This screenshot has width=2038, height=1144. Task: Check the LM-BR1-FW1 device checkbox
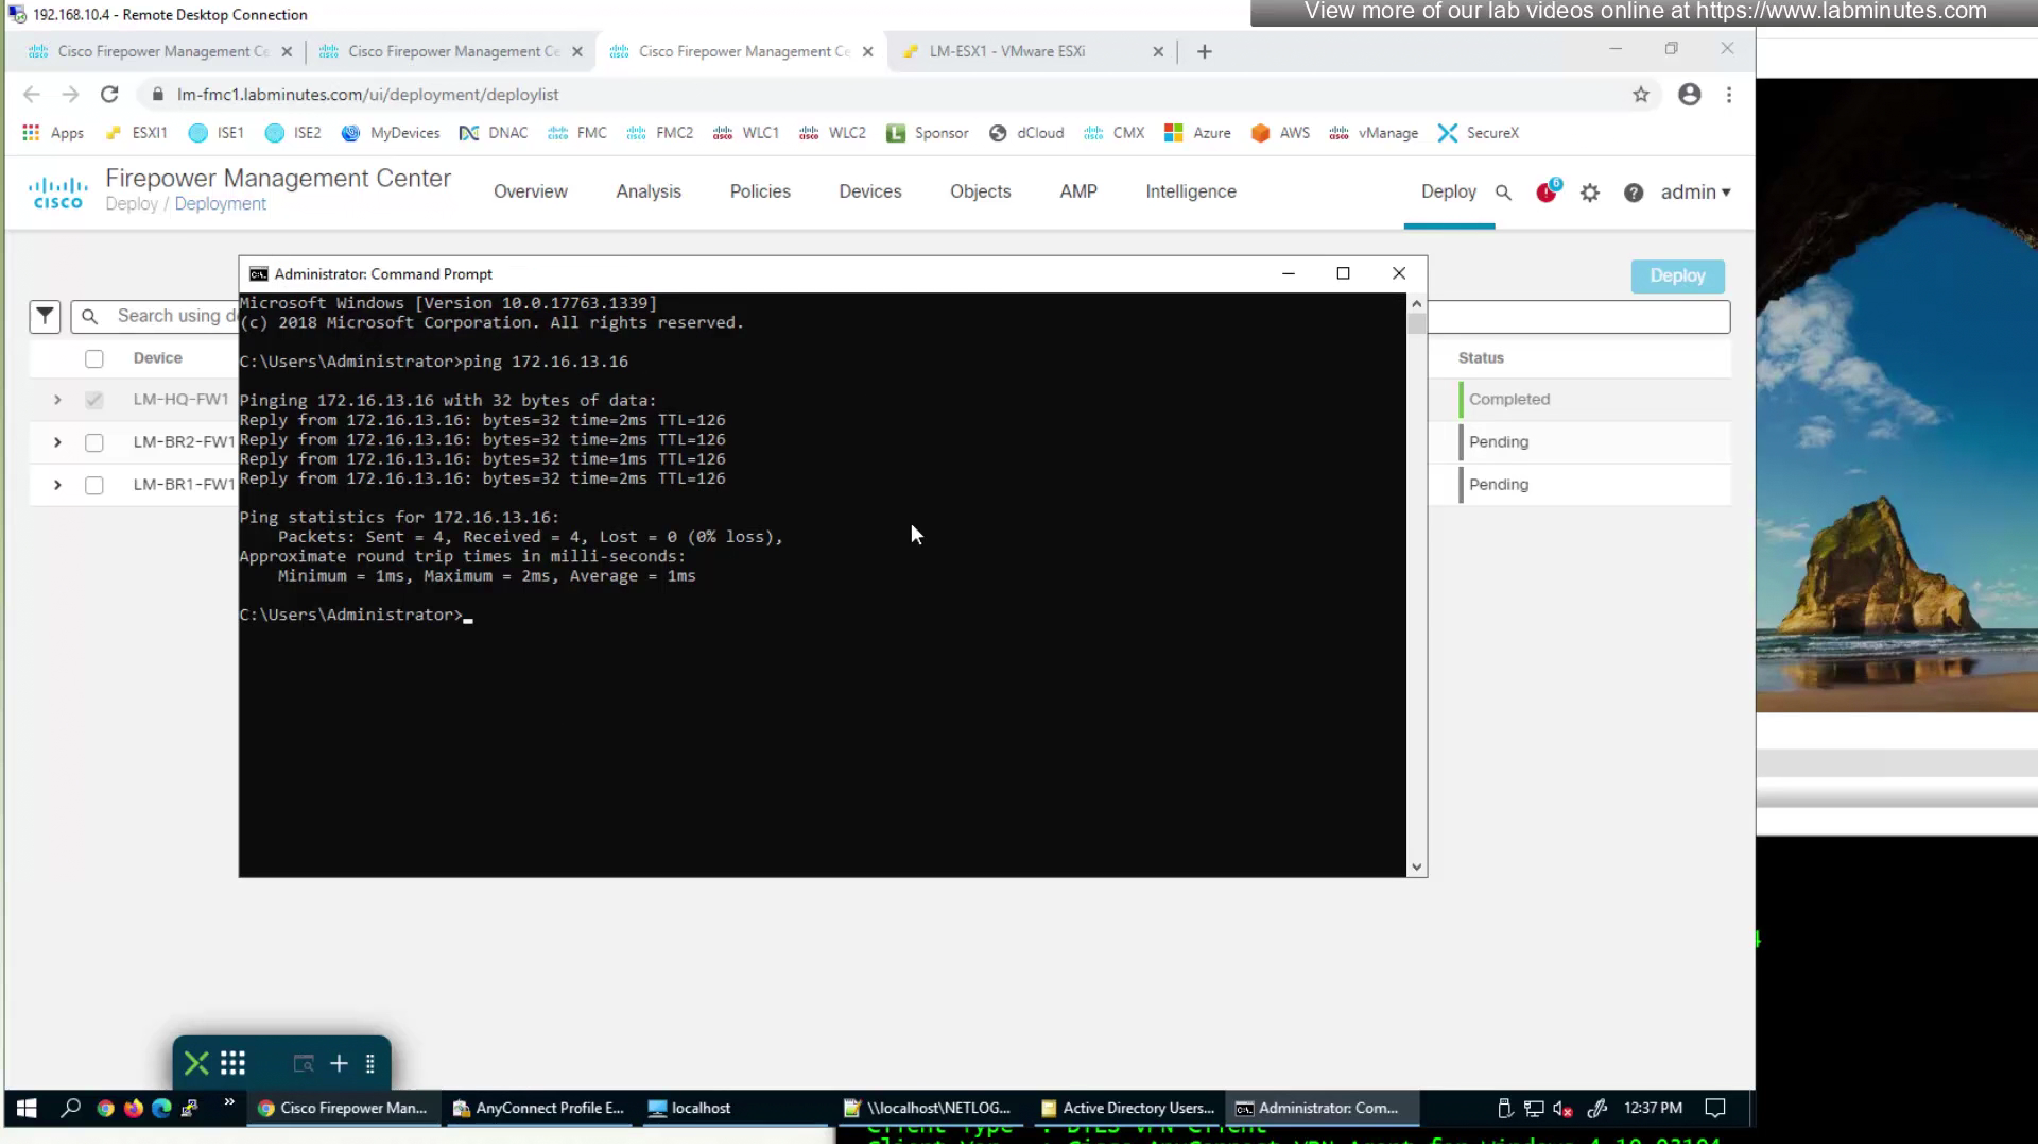(x=94, y=485)
